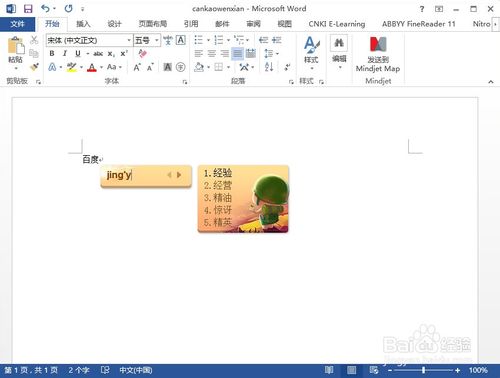Click the character border A icon

pyautogui.click(x=181, y=40)
